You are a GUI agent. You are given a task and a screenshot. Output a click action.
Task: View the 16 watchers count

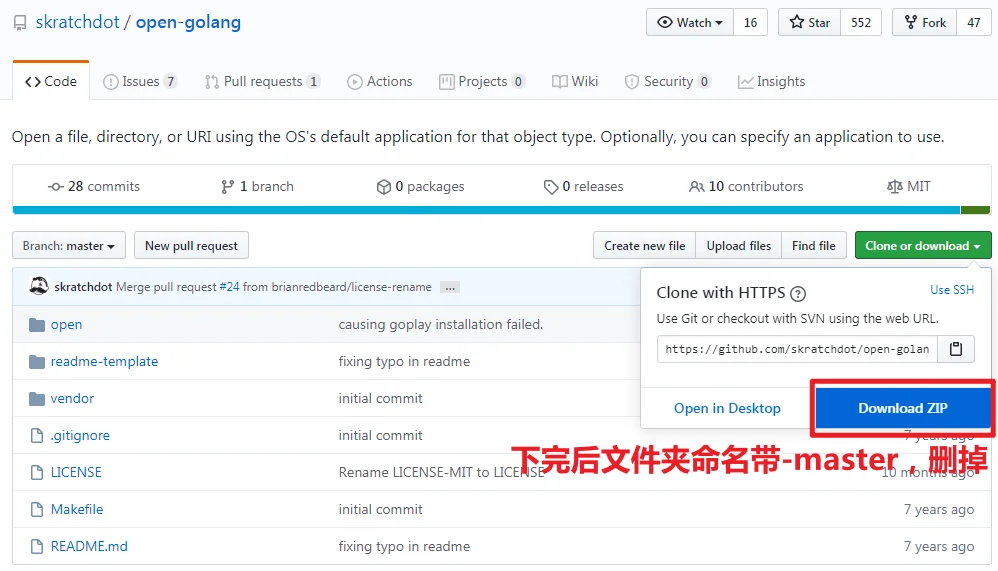(x=750, y=22)
